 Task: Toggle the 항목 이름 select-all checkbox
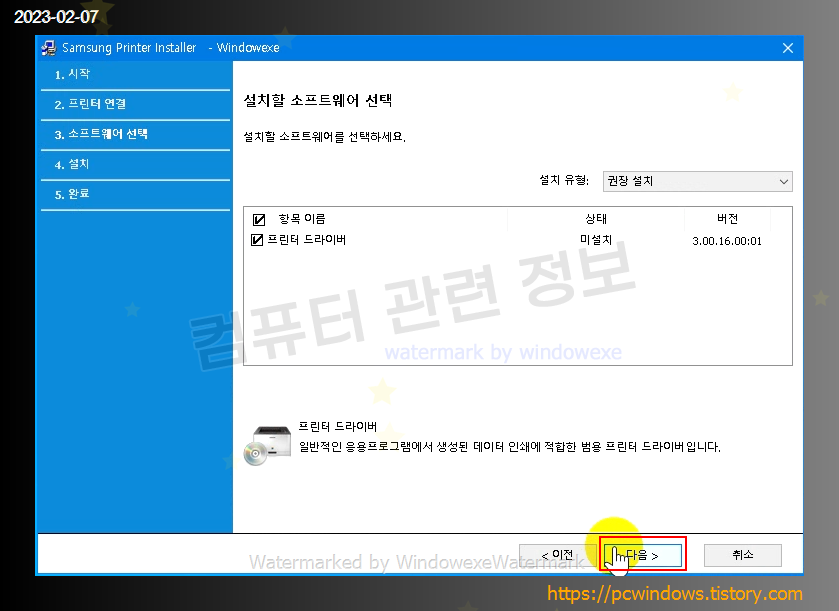tap(259, 219)
